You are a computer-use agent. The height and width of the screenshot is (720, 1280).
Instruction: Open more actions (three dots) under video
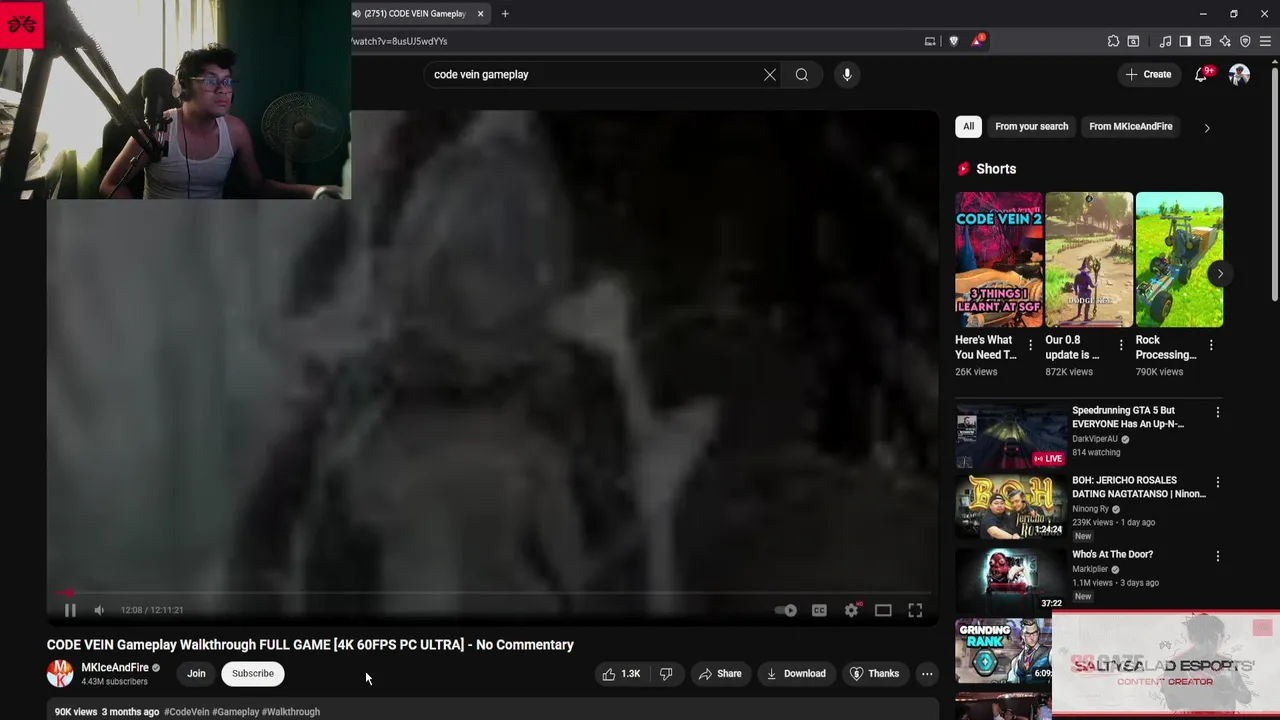point(927,674)
